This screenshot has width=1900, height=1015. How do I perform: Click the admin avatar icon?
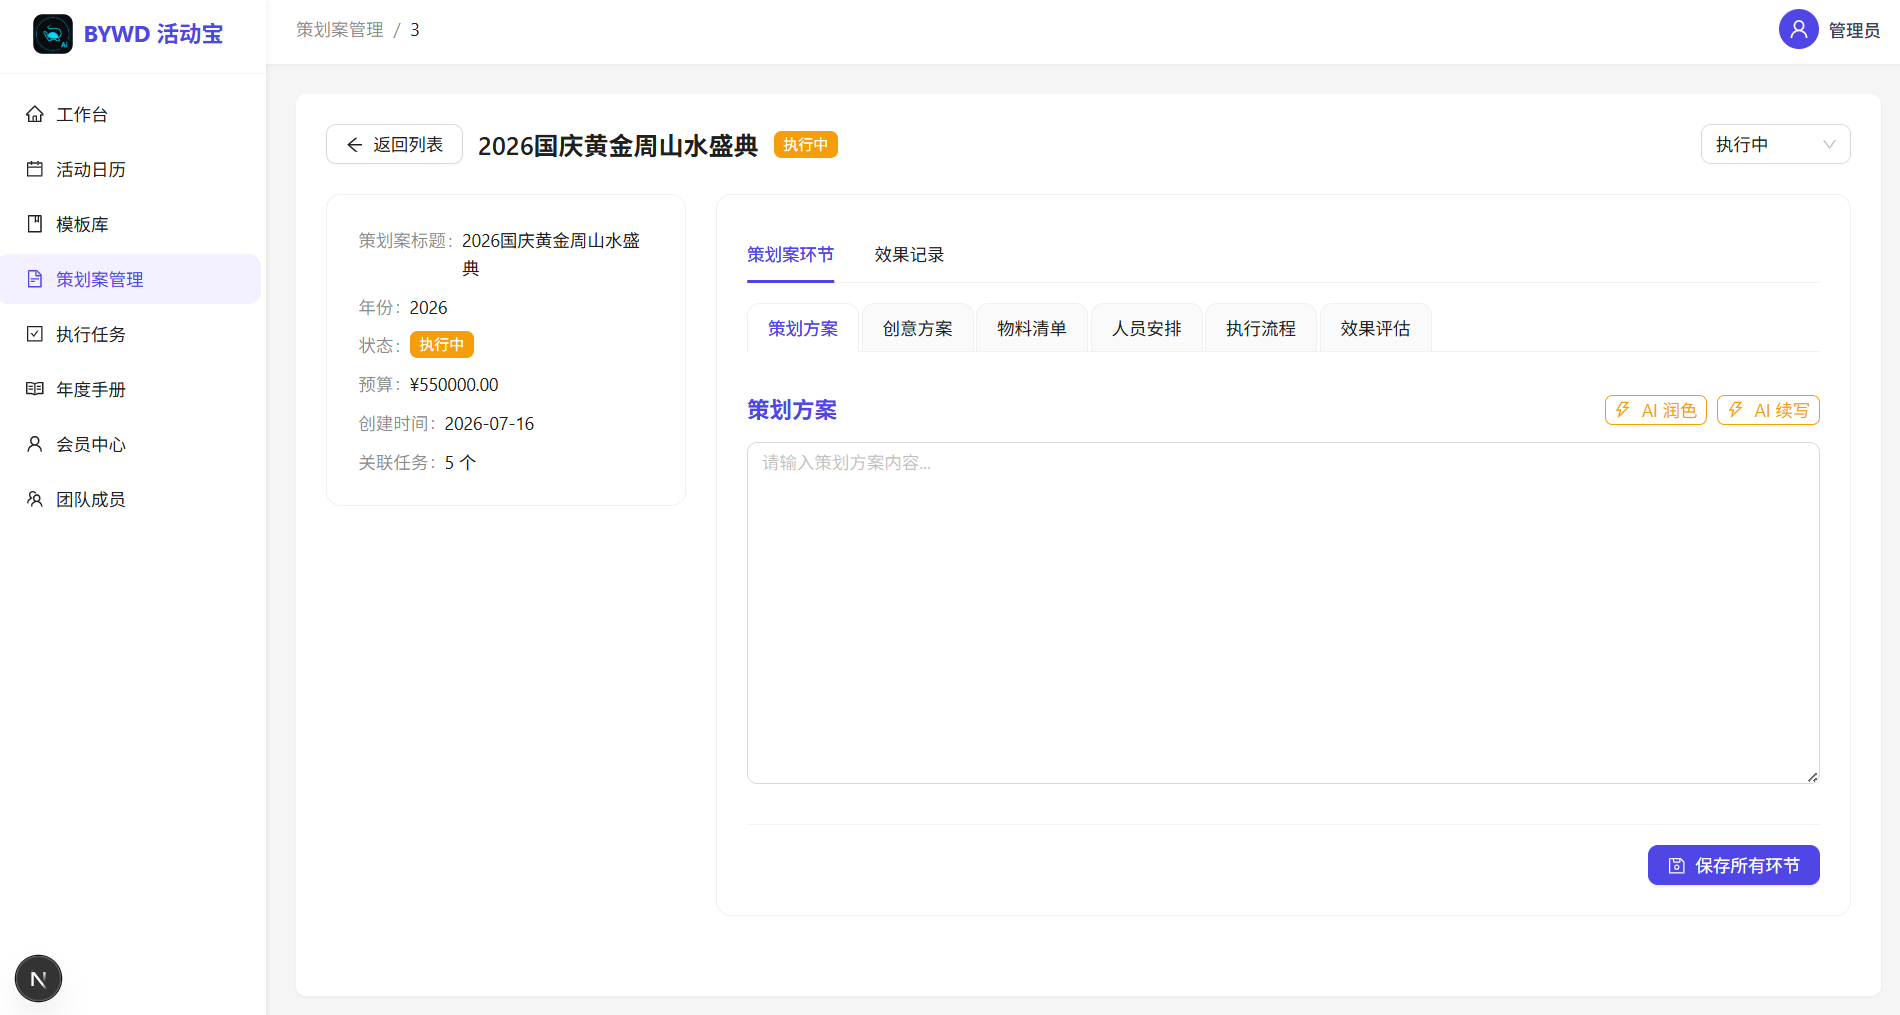coord(1798,29)
